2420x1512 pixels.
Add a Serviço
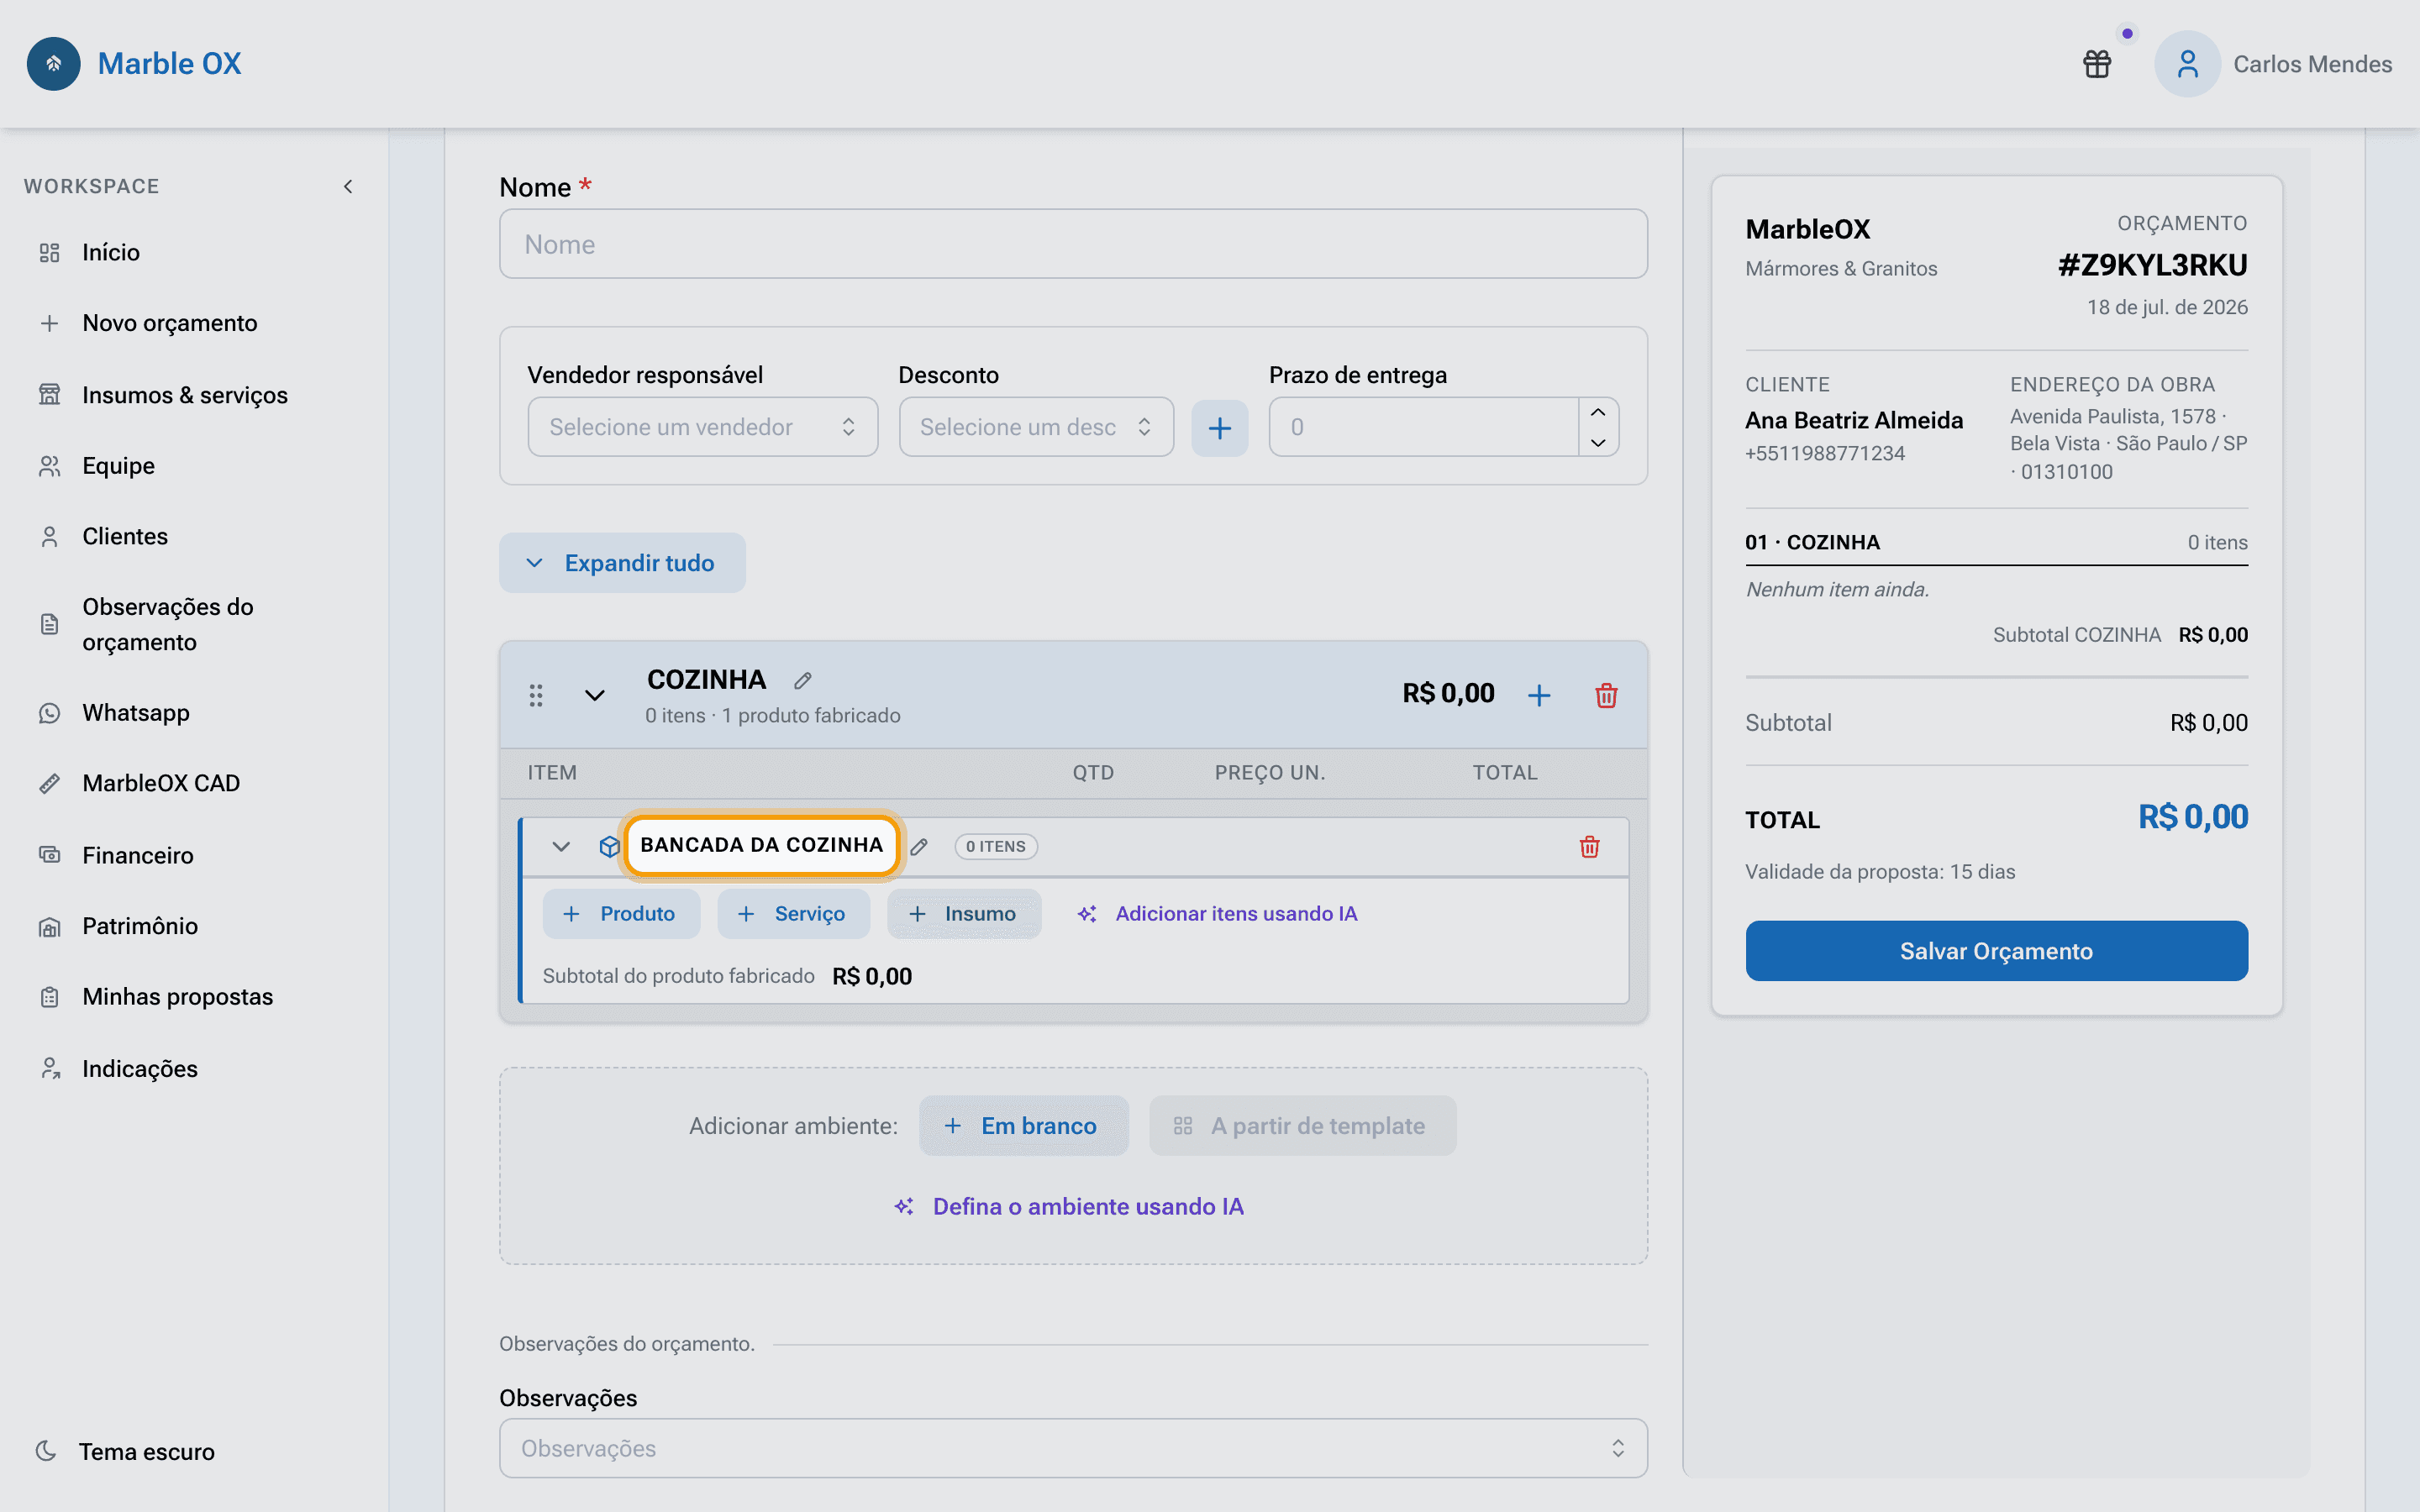[x=793, y=914]
